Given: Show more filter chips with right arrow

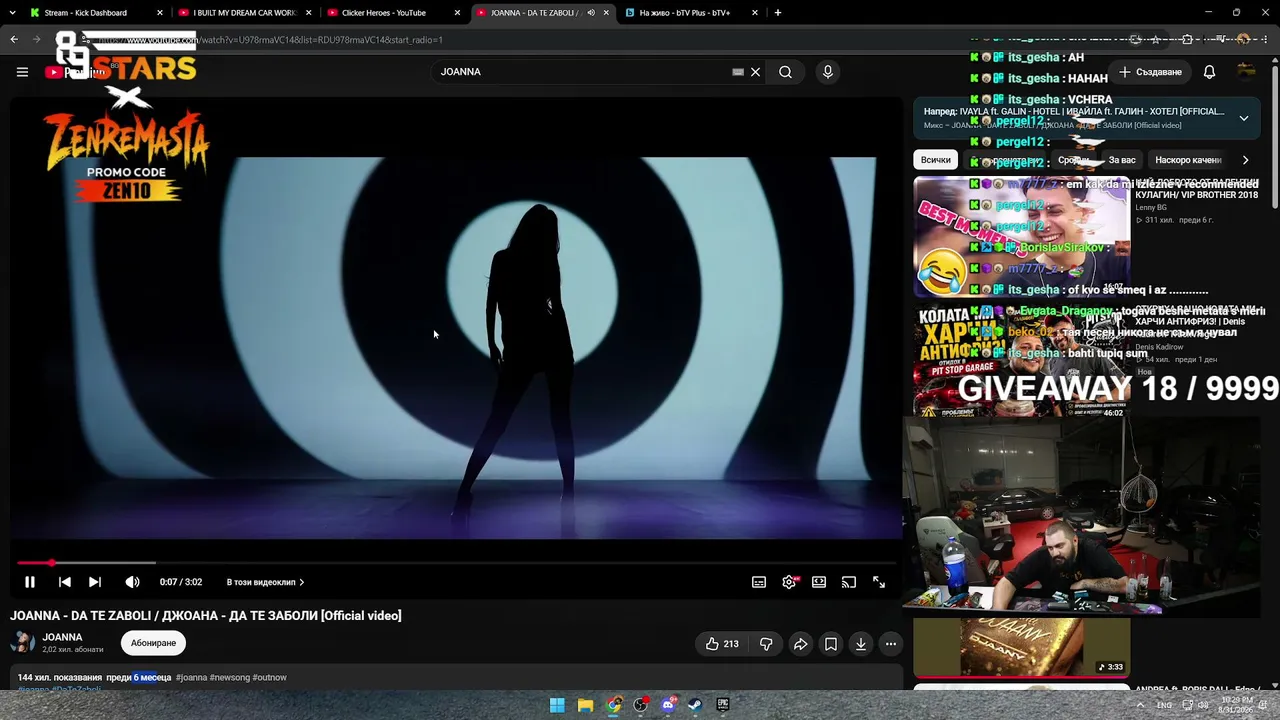Looking at the screenshot, I should coord(1245,160).
